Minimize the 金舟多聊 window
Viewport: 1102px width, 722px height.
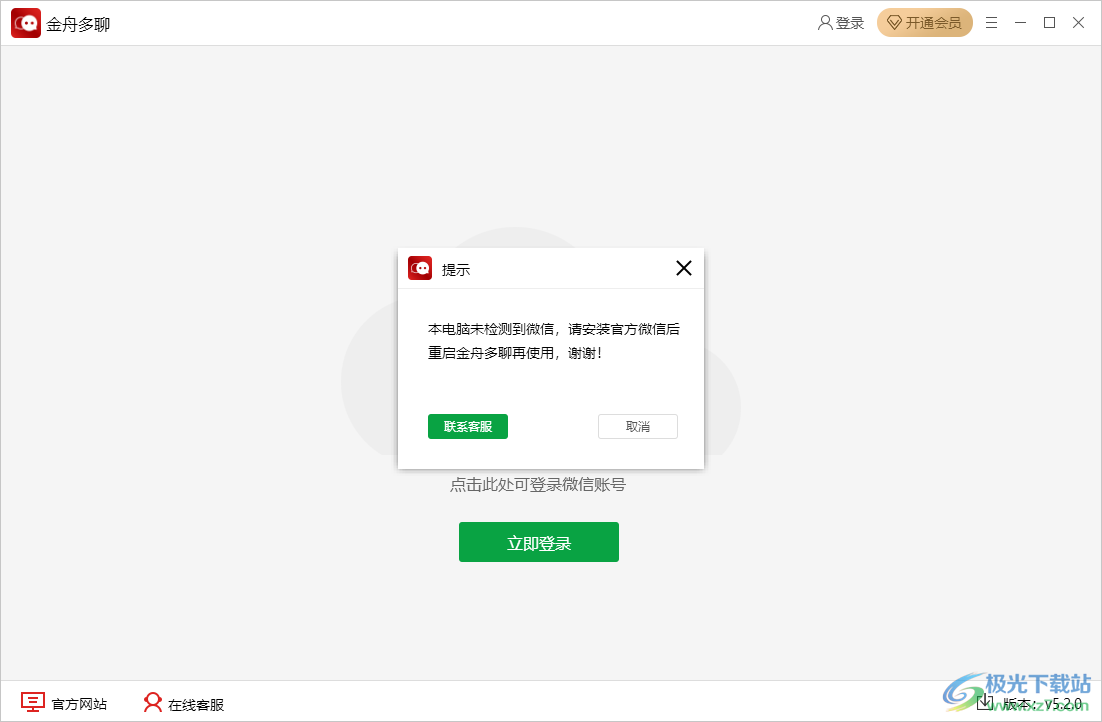click(1020, 23)
